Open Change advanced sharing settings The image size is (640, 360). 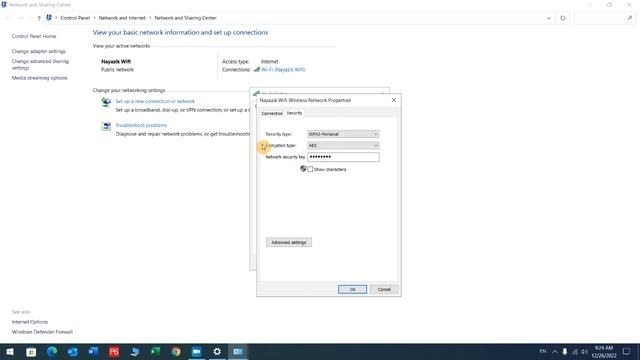point(40,64)
